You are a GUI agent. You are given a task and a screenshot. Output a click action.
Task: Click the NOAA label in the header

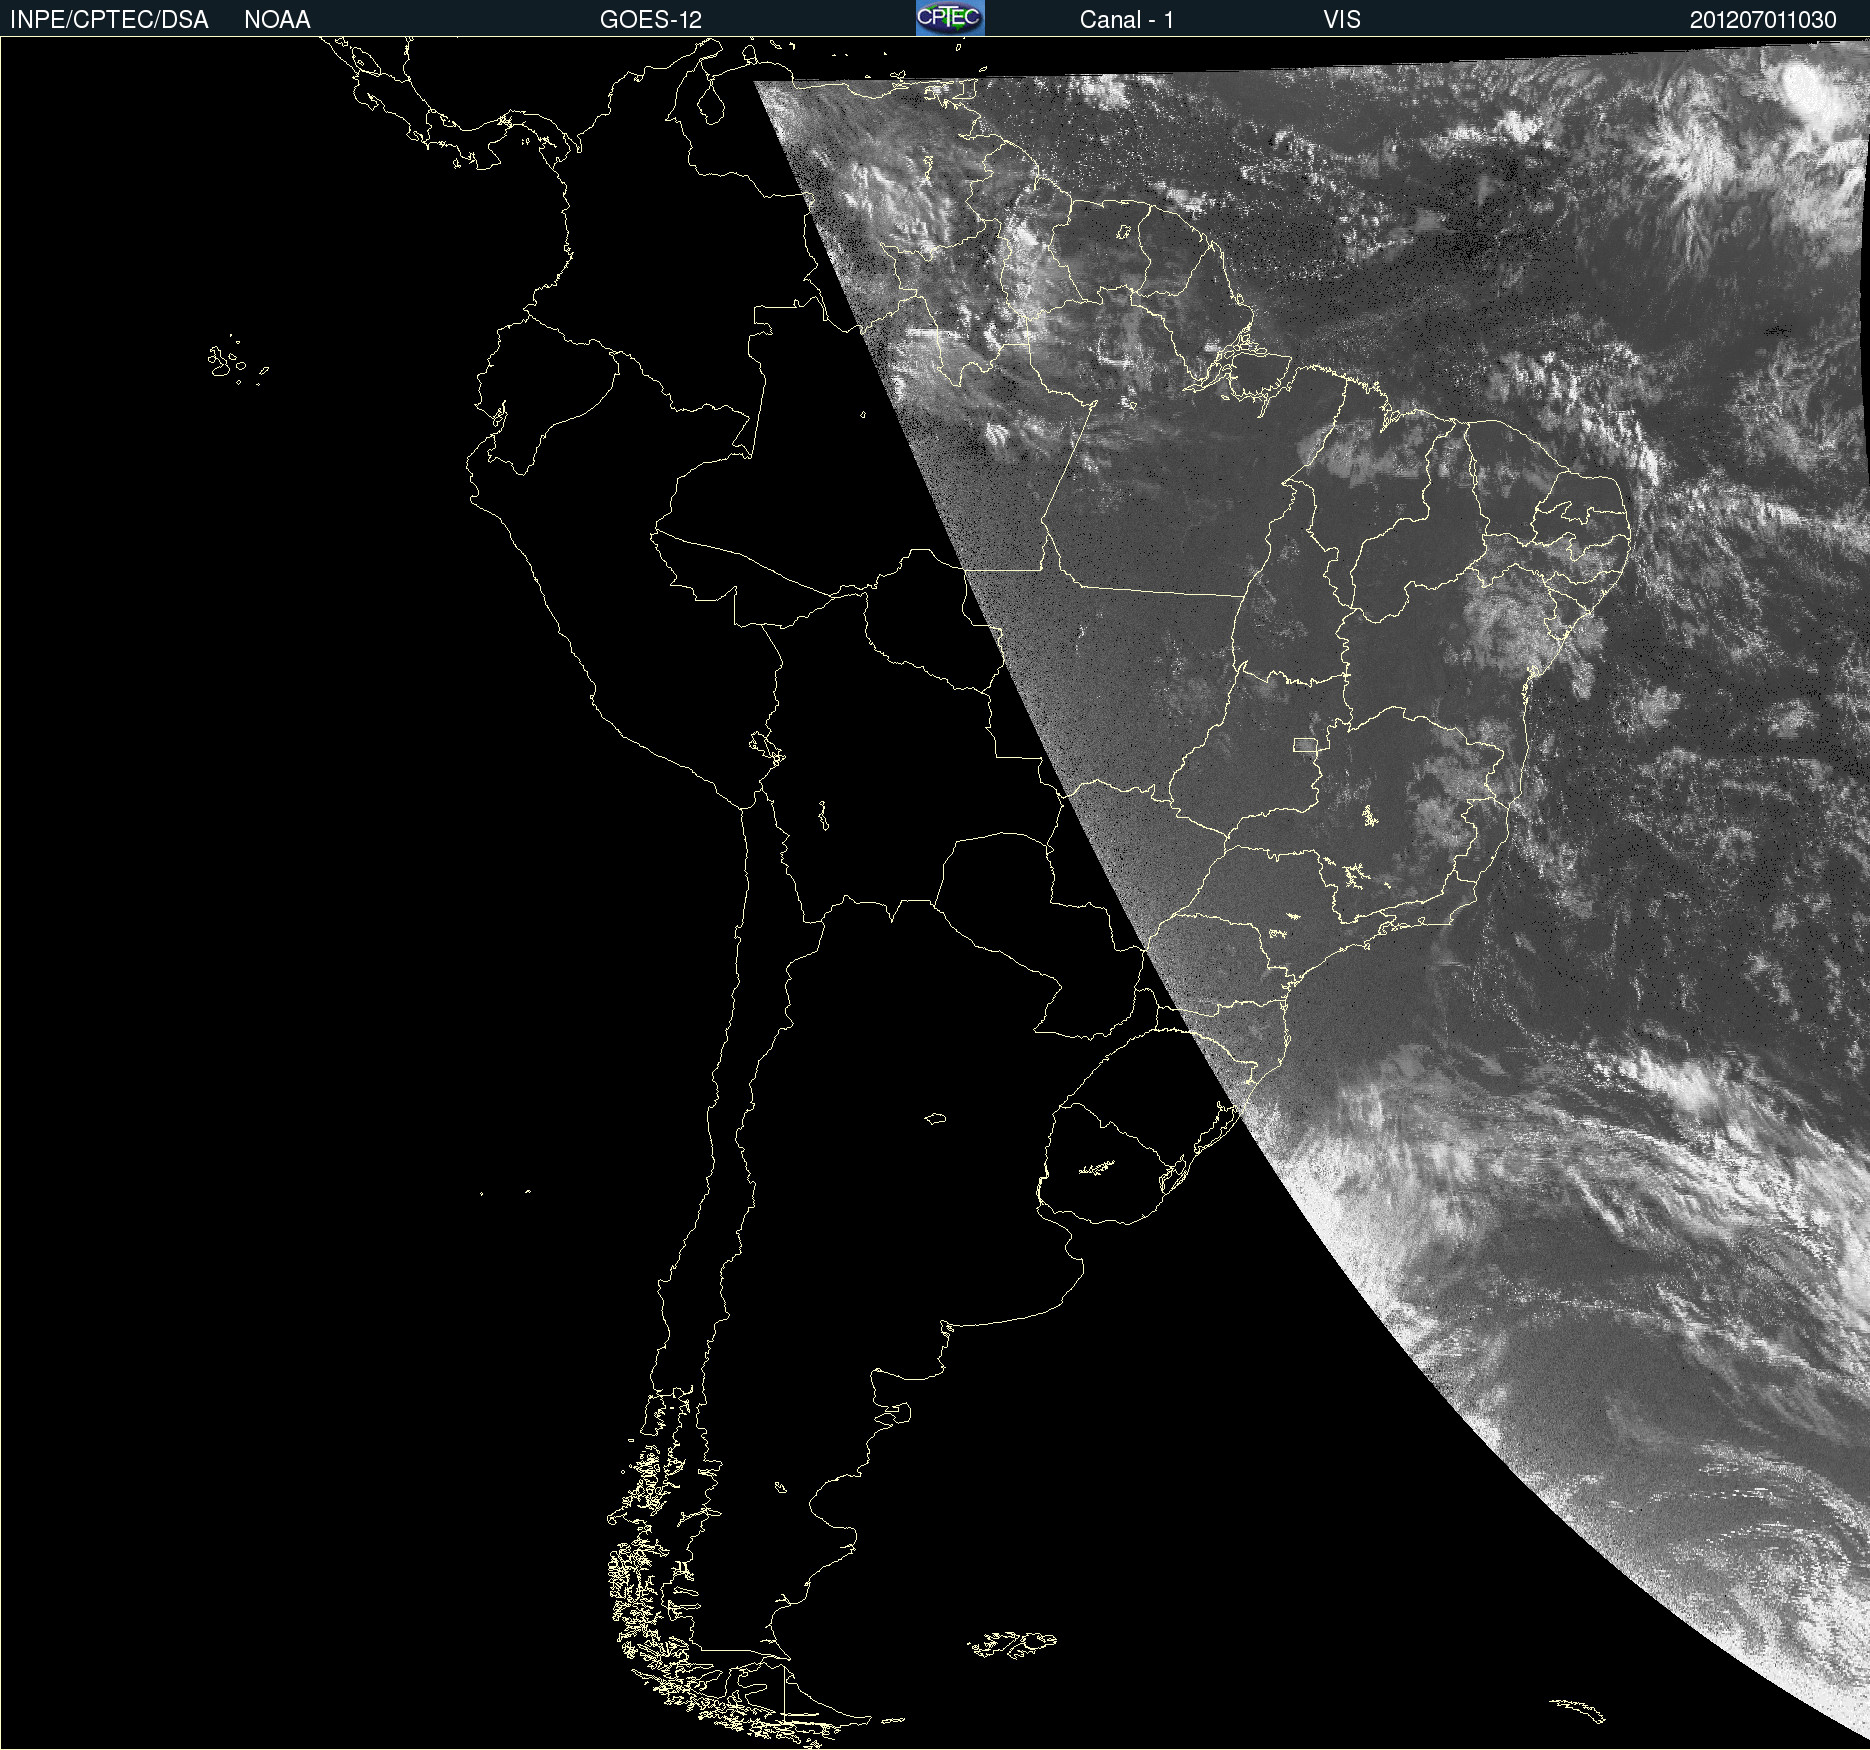click(x=277, y=20)
